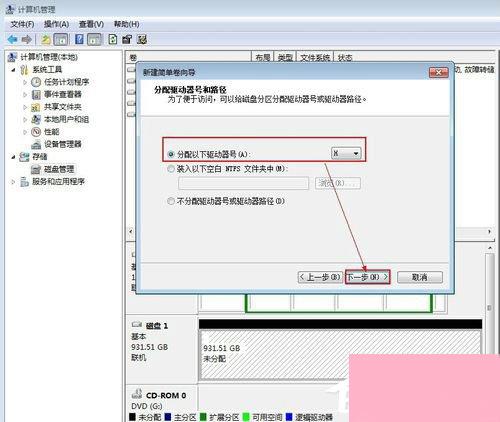Open the 设备管理器 icon in tree
This screenshot has height=422, width=500.
(36, 144)
